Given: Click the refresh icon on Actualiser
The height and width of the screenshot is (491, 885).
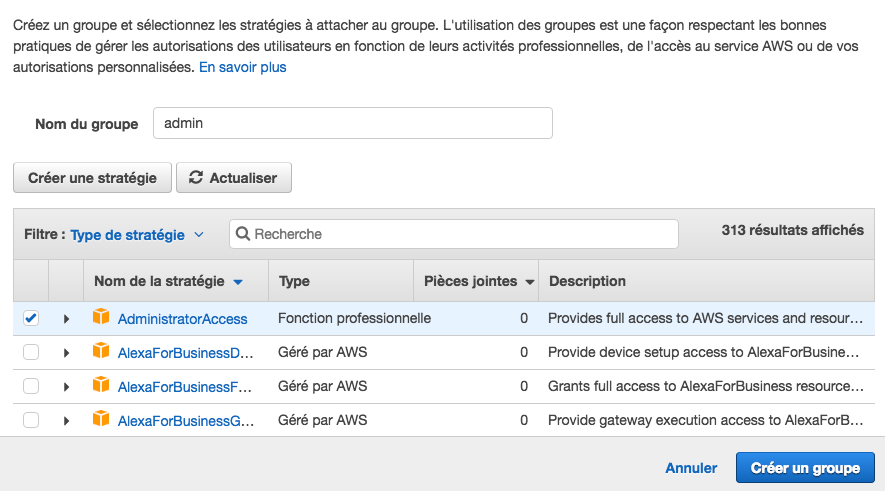Looking at the screenshot, I should pos(196,178).
